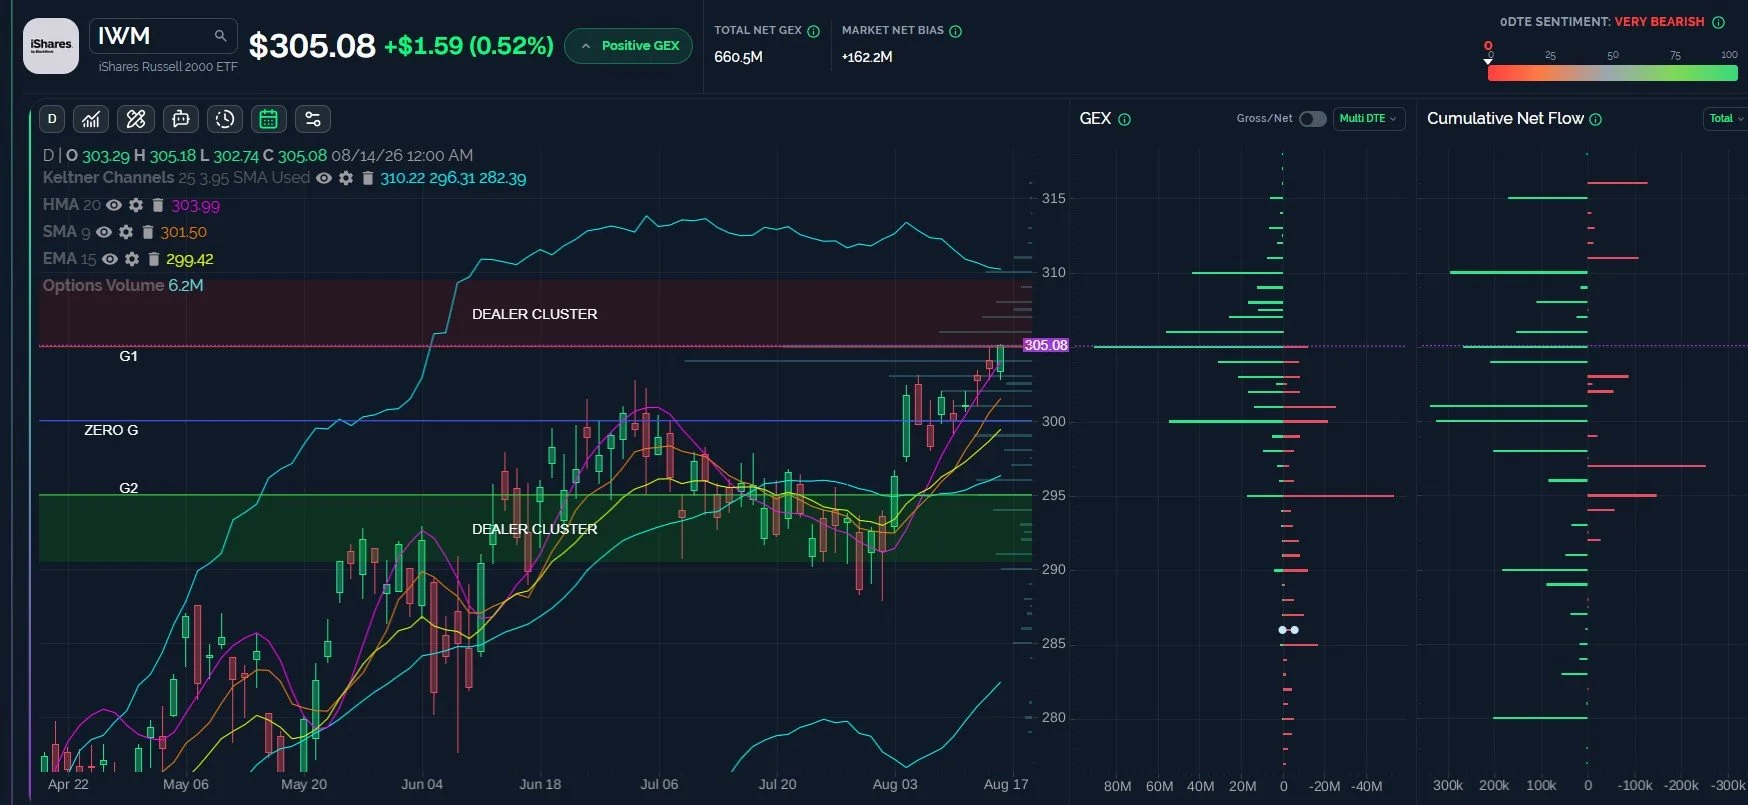Click the HMA 20 indicator name
Image resolution: width=1748 pixels, height=805 pixels.
click(71, 205)
